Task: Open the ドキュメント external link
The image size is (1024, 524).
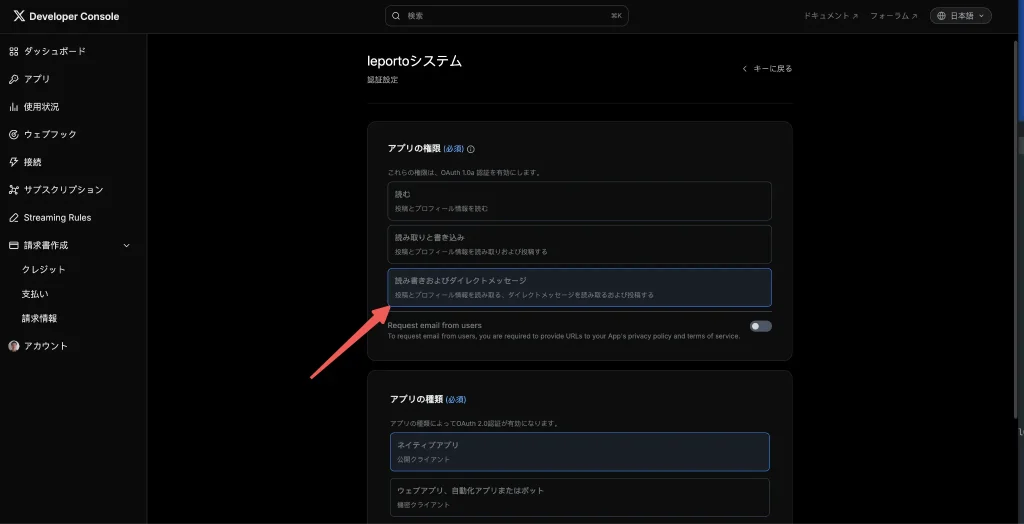Action: (x=831, y=16)
